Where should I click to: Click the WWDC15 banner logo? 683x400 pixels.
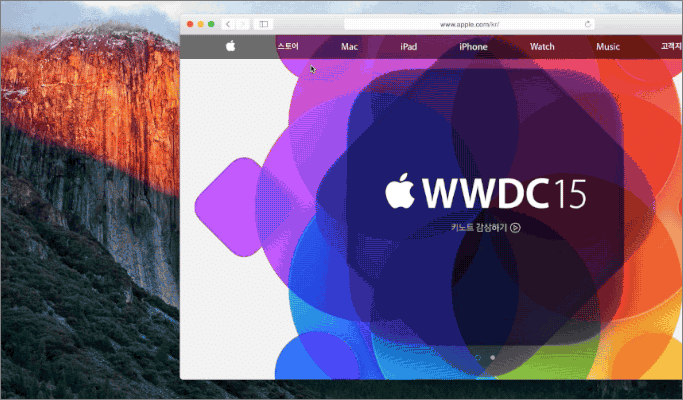[x=486, y=191]
